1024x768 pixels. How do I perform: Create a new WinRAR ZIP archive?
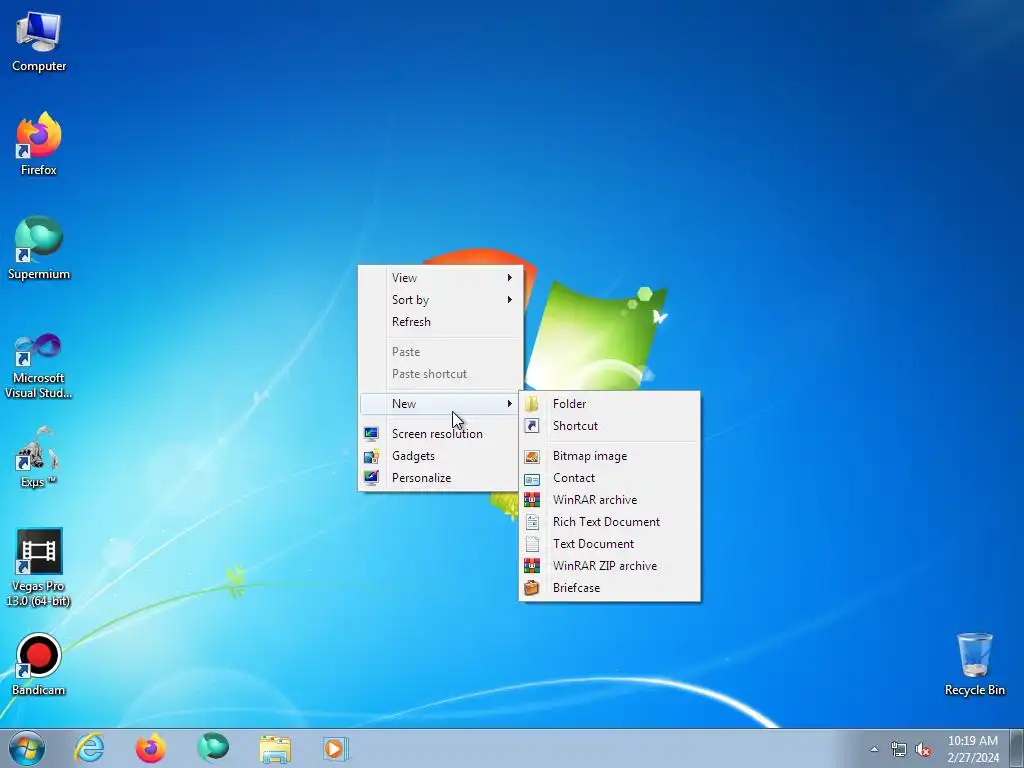click(609, 566)
